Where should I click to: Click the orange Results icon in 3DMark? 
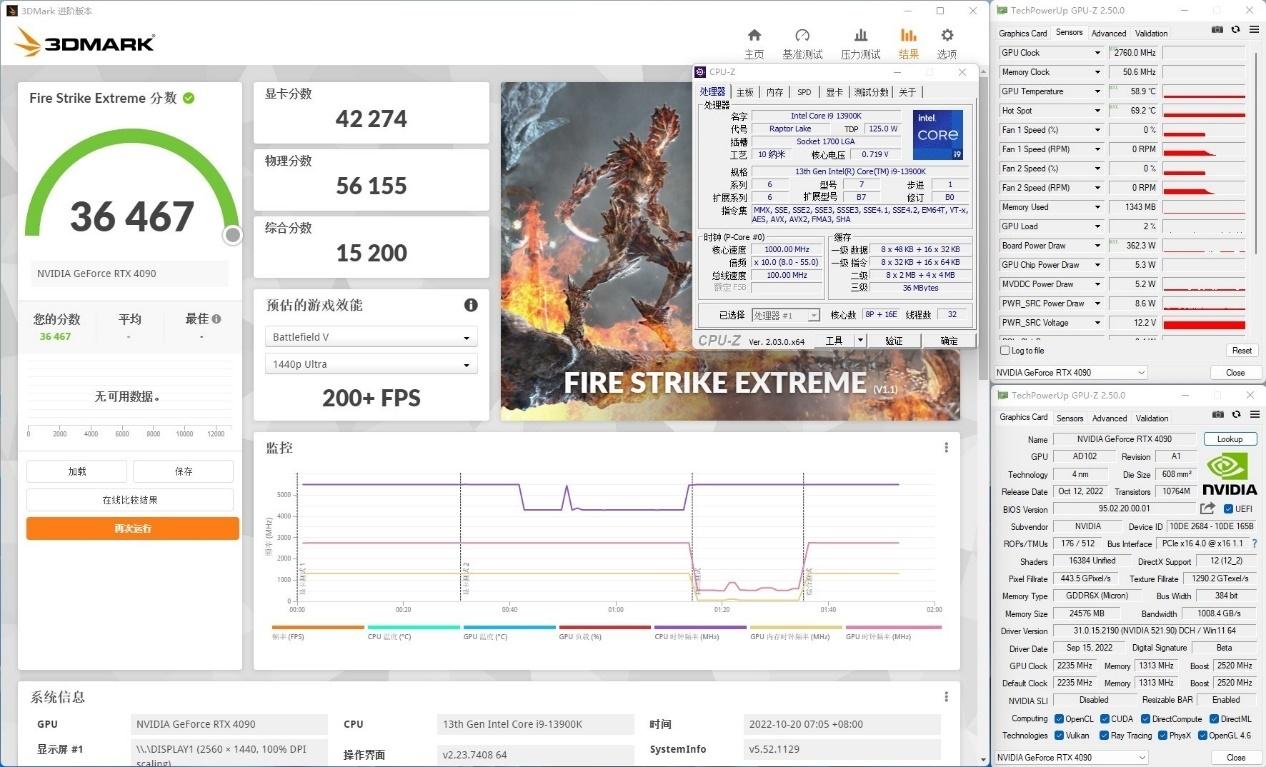pyautogui.click(x=907, y=35)
